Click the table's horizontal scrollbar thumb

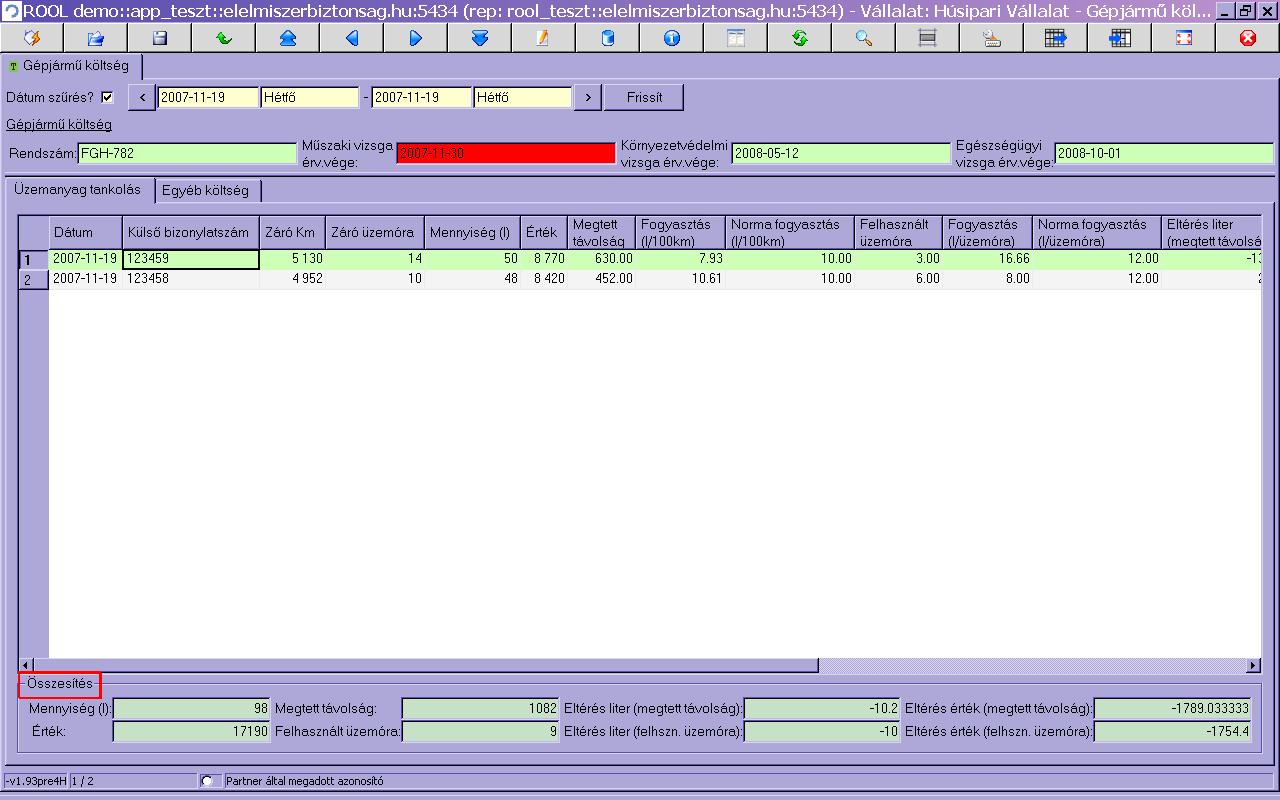click(426, 666)
